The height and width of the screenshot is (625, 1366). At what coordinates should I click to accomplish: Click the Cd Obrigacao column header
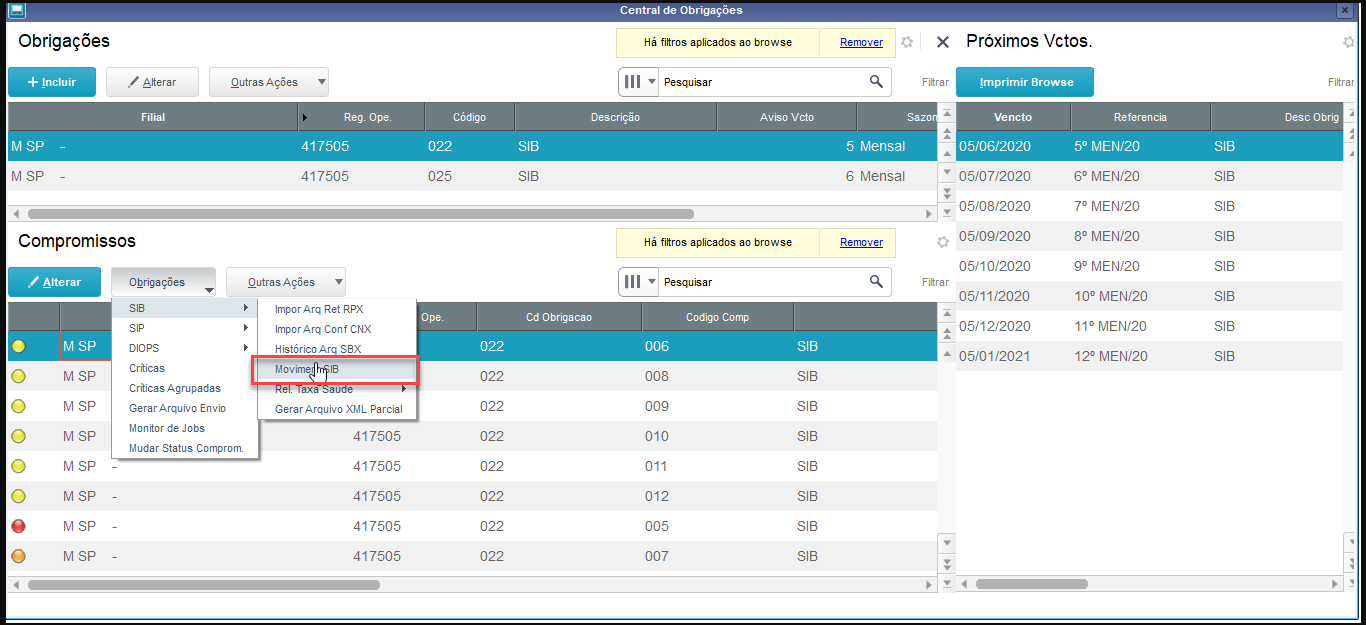coord(559,317)
